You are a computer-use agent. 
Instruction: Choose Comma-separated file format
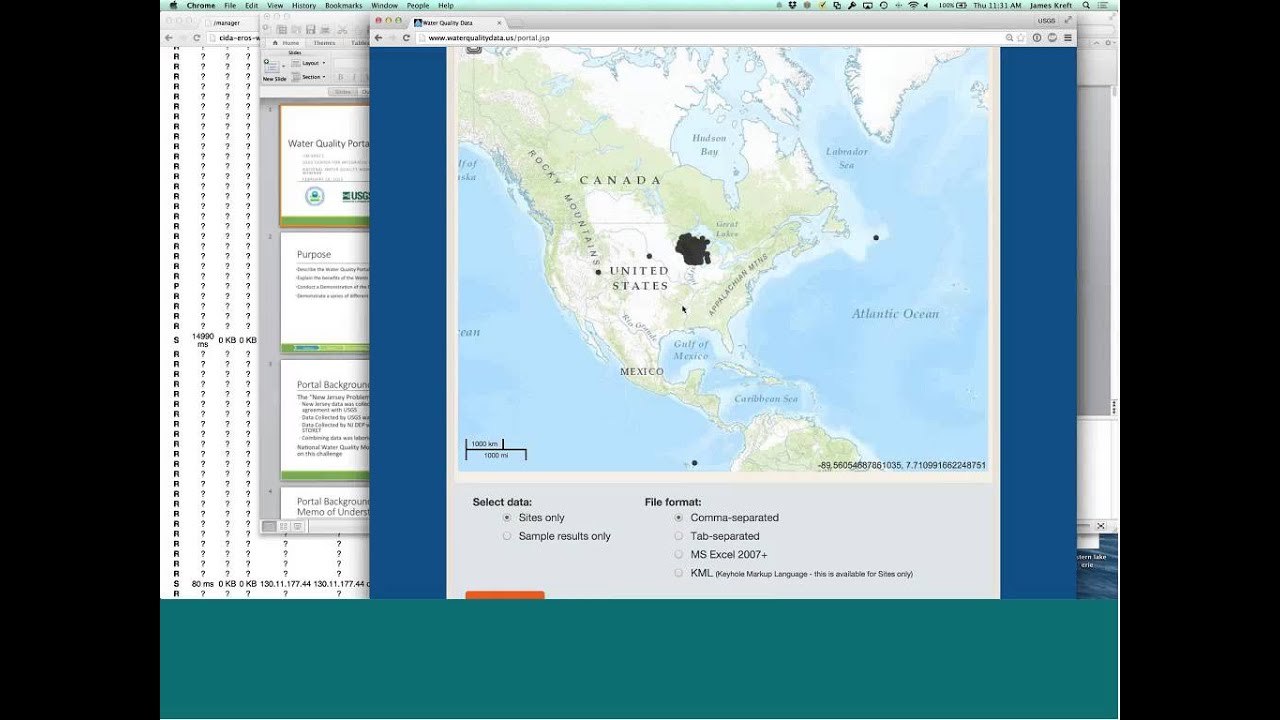click(x=679, y=518)
